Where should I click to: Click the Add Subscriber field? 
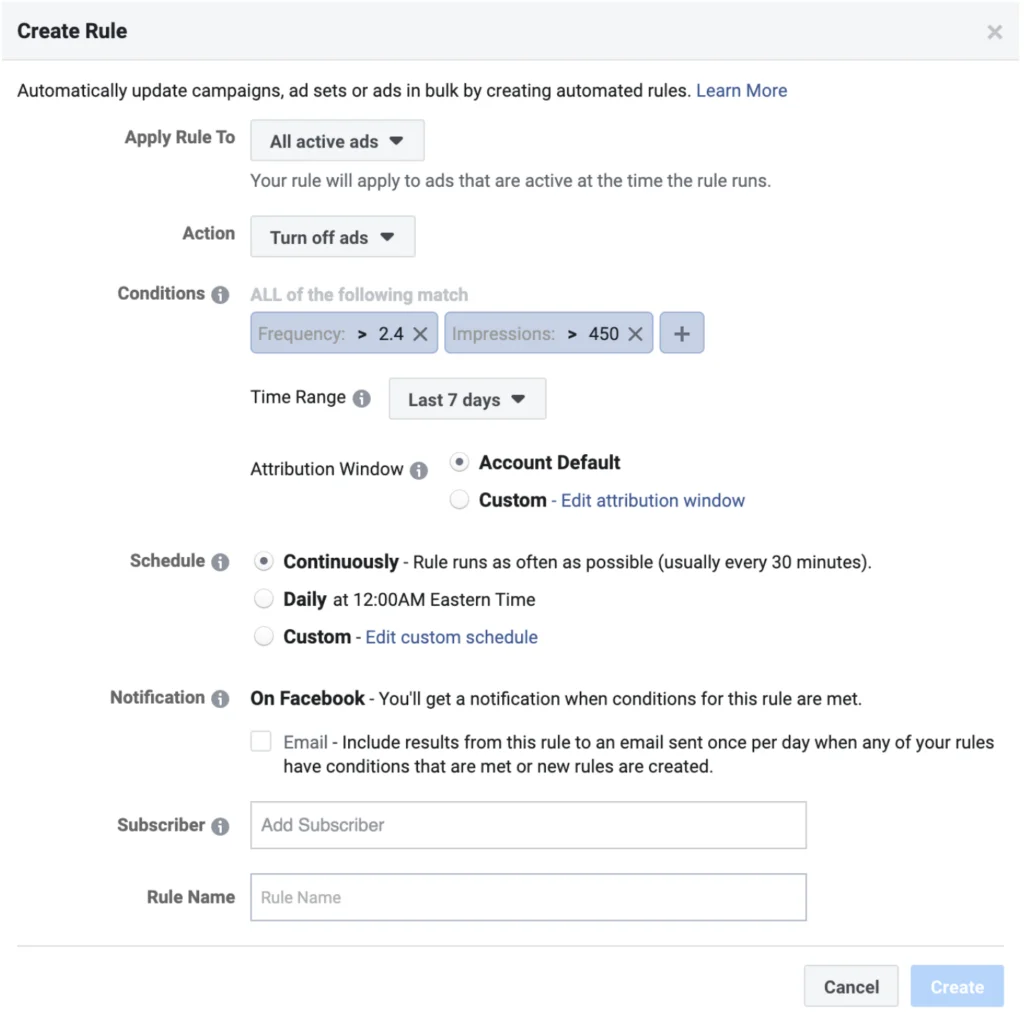(528, 825)
